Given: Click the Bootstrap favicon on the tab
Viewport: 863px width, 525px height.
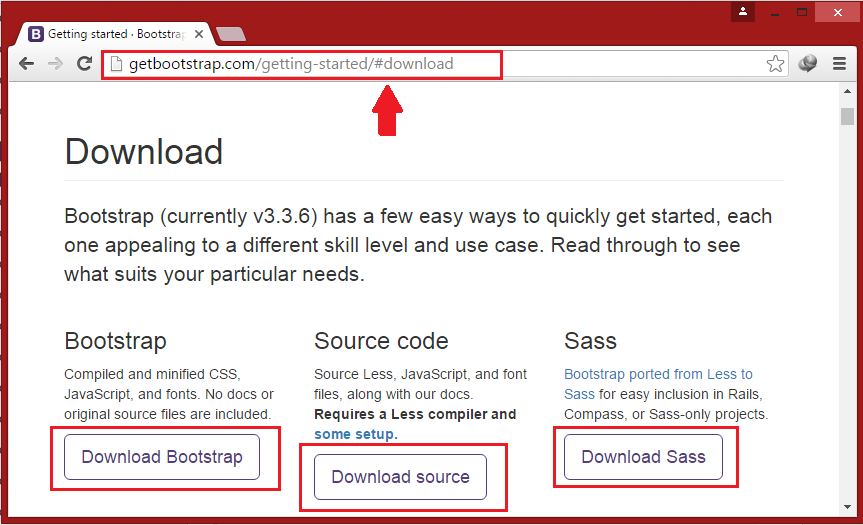Looking at the screenshot, I should 36,34.
